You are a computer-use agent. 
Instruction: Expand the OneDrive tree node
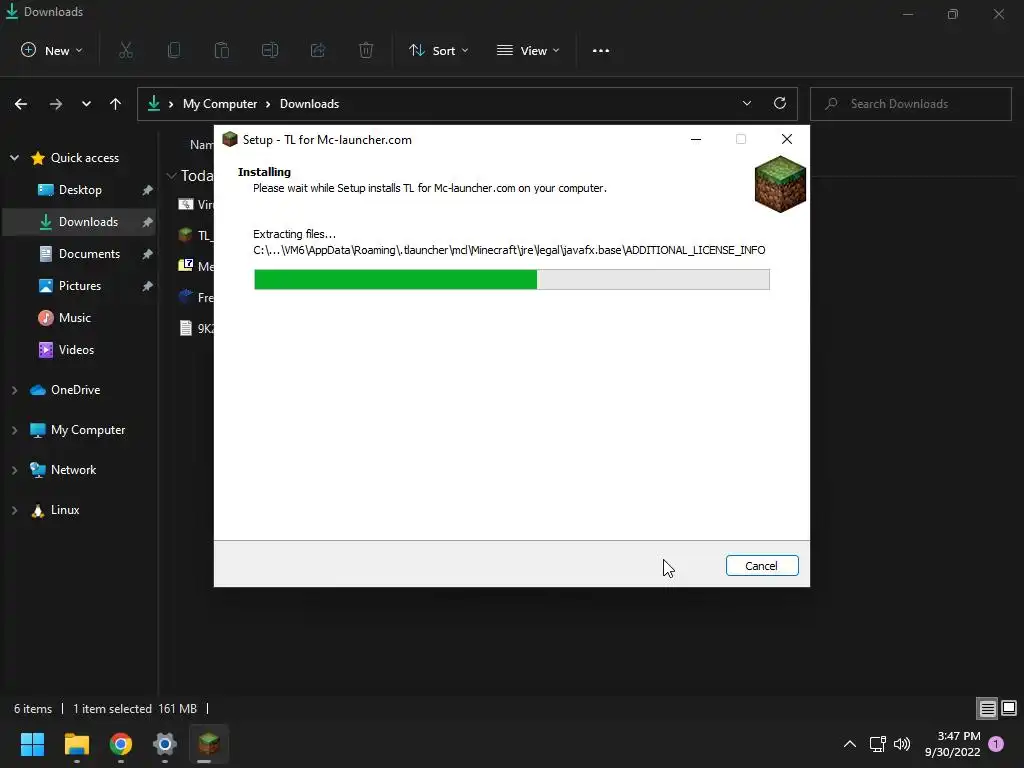click(x=14, y=390)
